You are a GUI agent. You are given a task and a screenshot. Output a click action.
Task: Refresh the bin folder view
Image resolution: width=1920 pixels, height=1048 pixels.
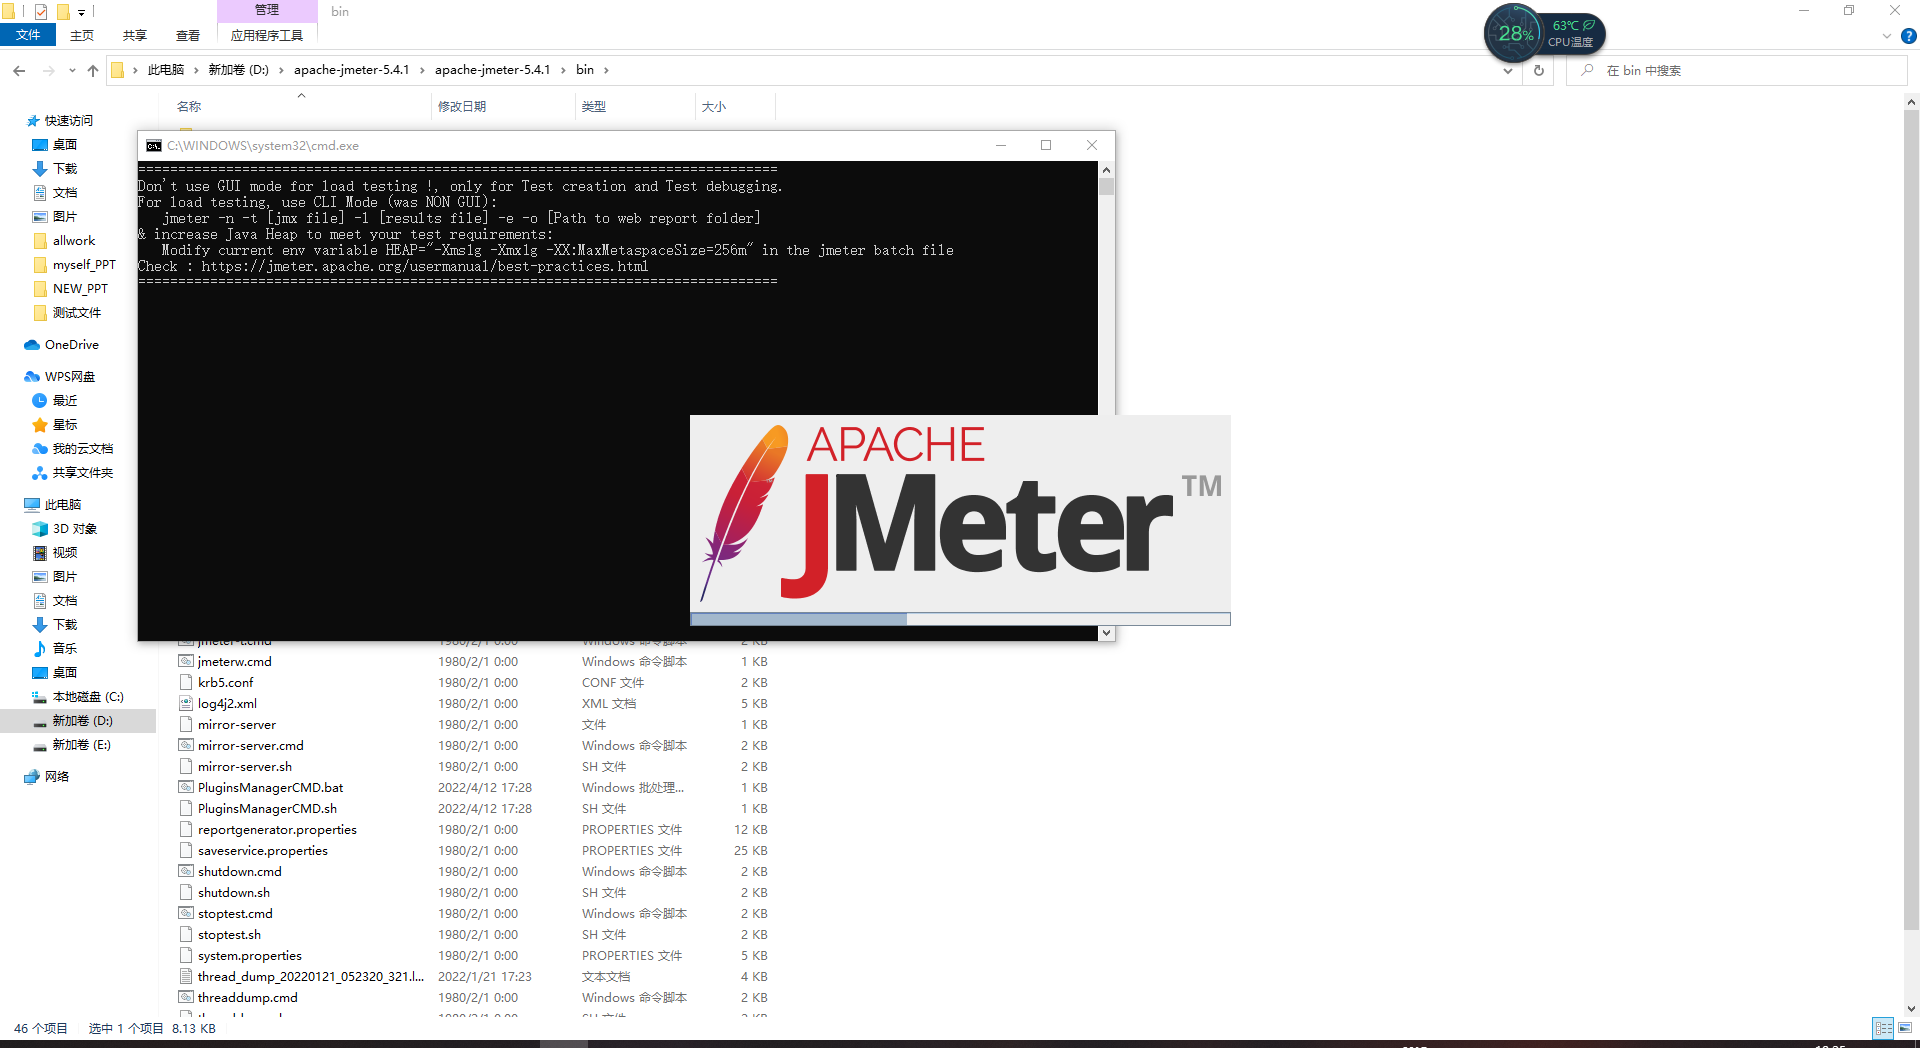[x=1539, y=70]
